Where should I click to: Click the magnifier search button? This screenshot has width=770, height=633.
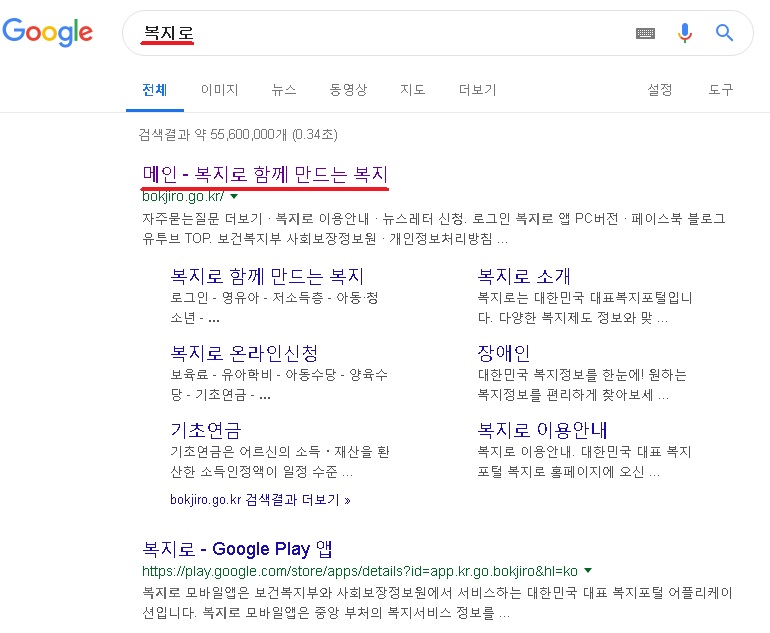click(724, 33)
